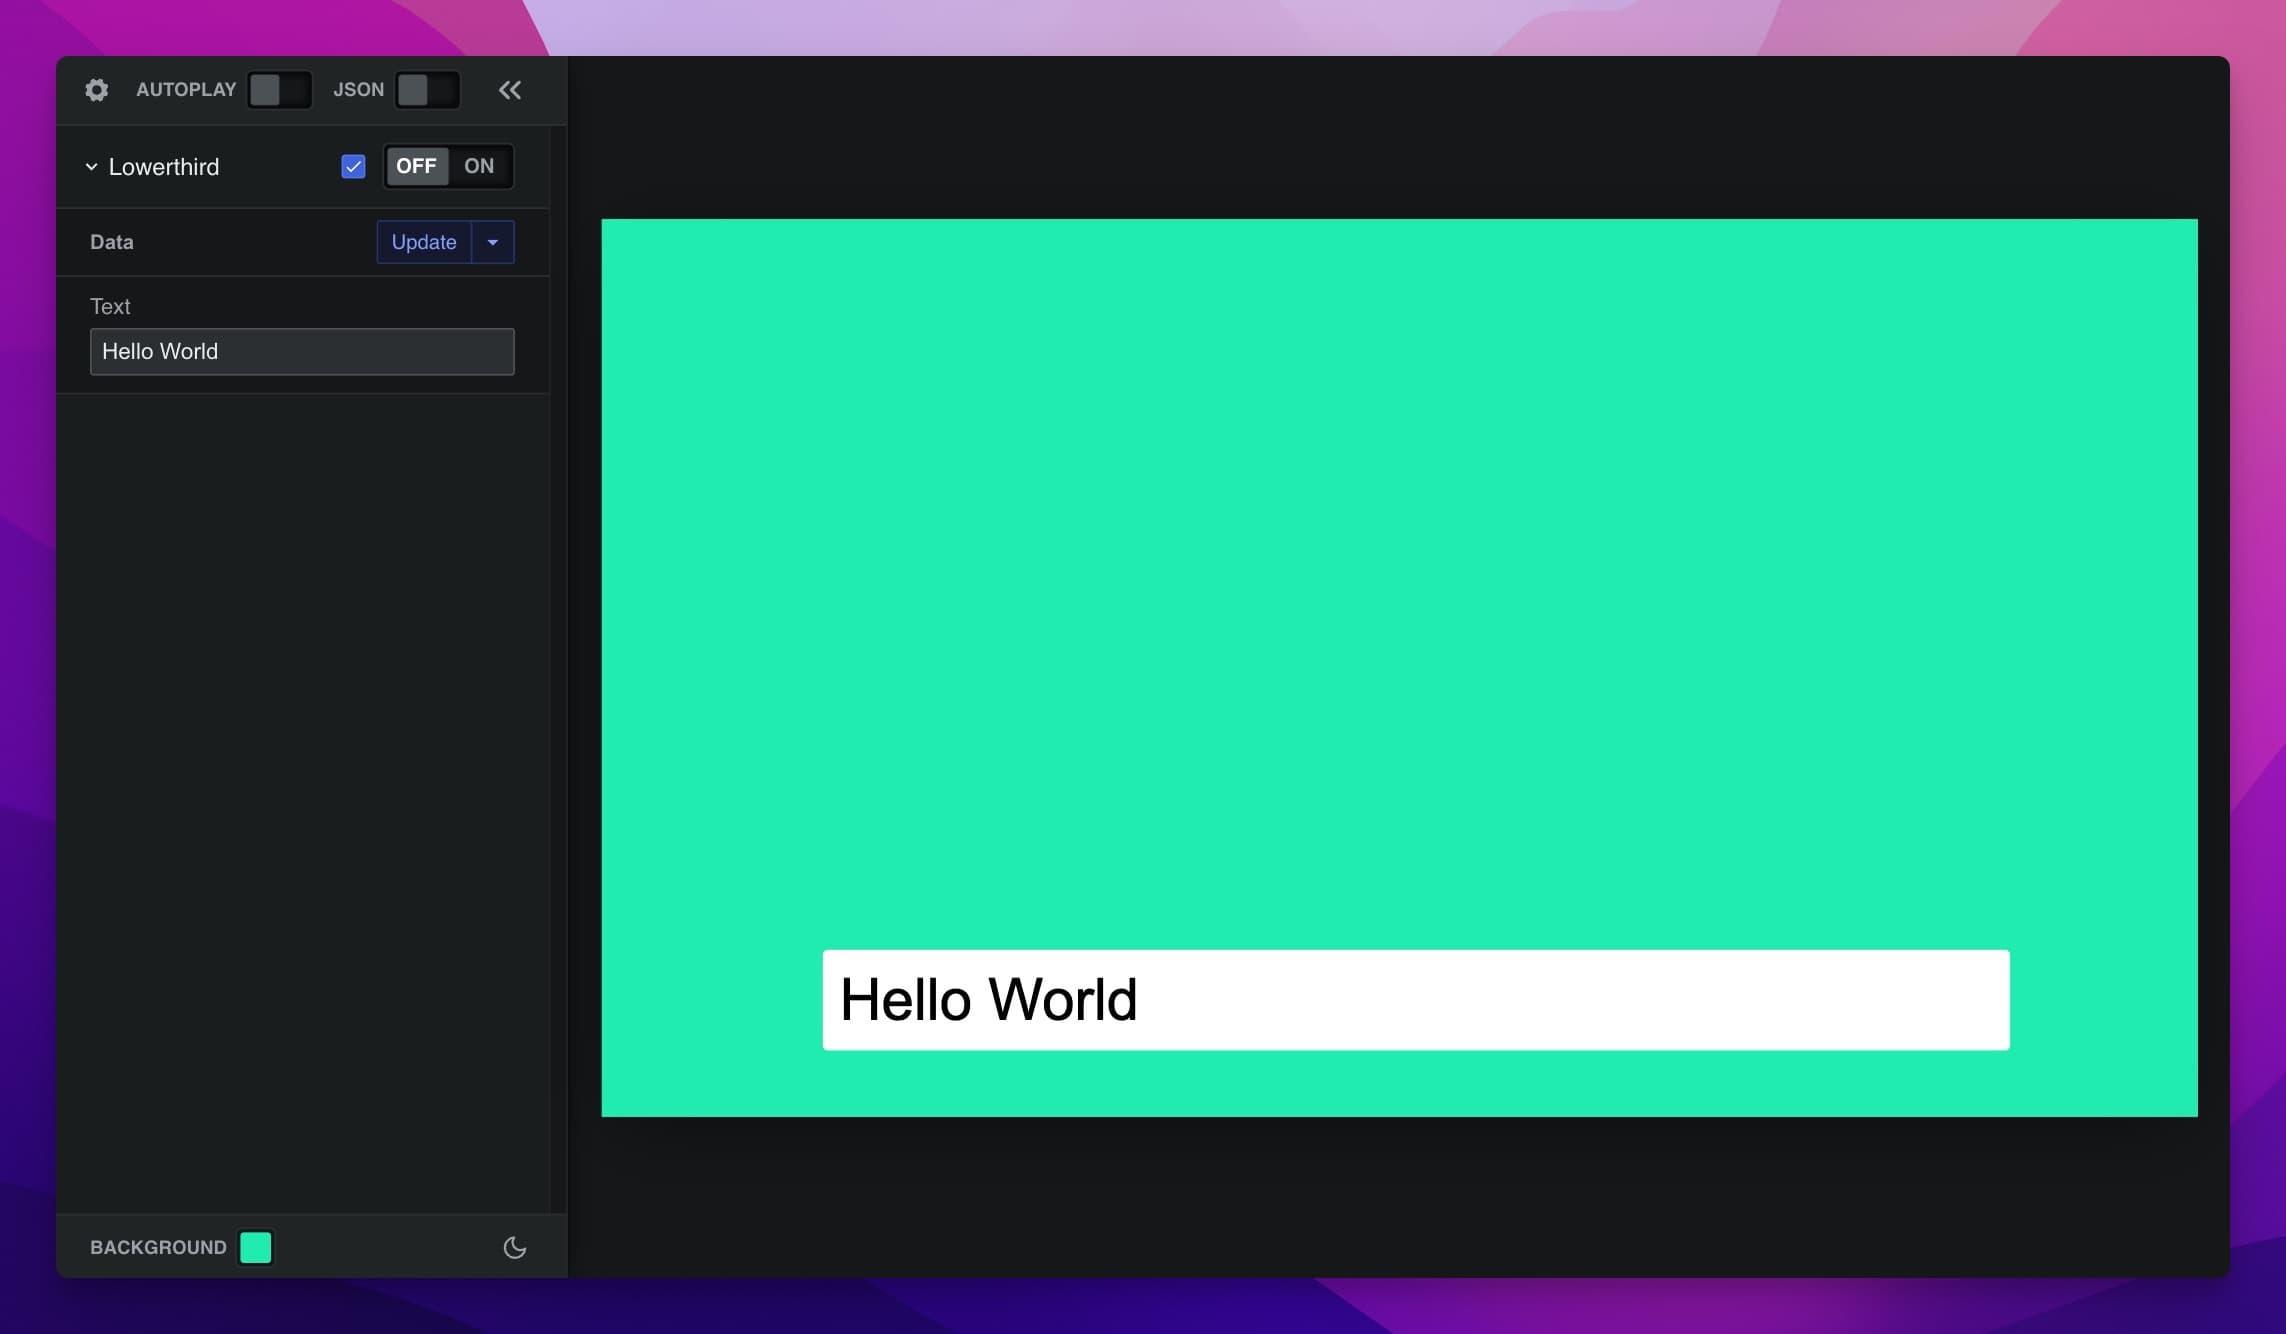
Task: Open the Update button dropdown arrow
Action: point(493,242)
